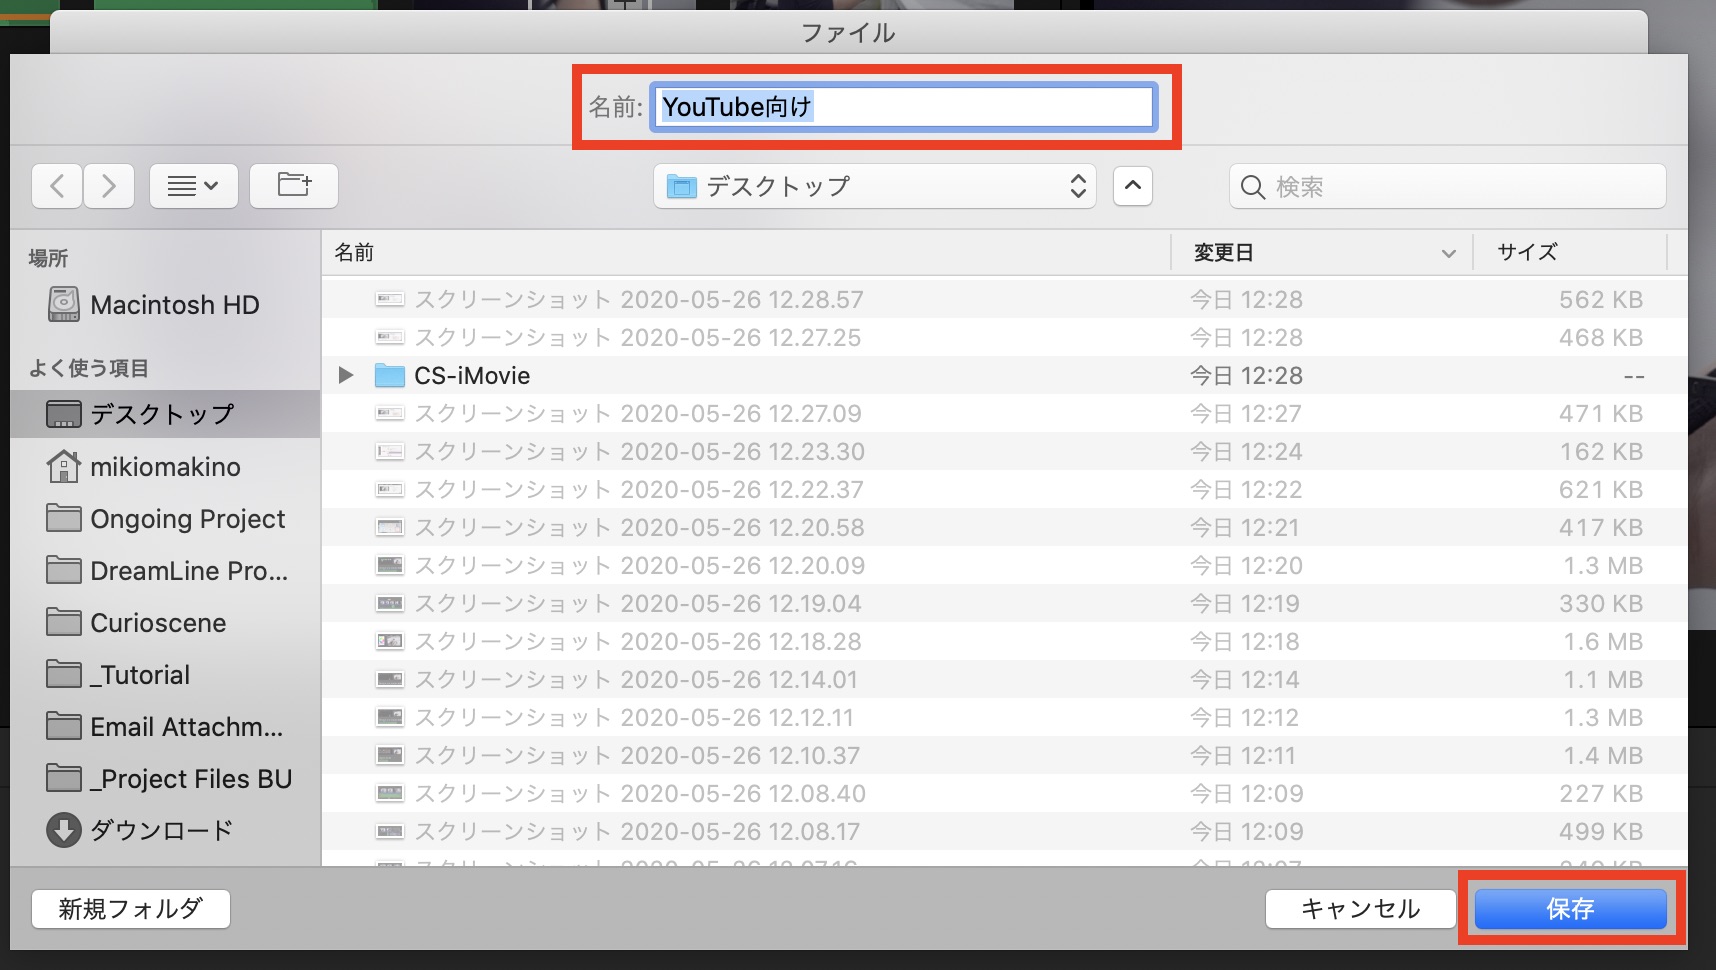Sort the file list by 名前 column

[x=746, y=252]
